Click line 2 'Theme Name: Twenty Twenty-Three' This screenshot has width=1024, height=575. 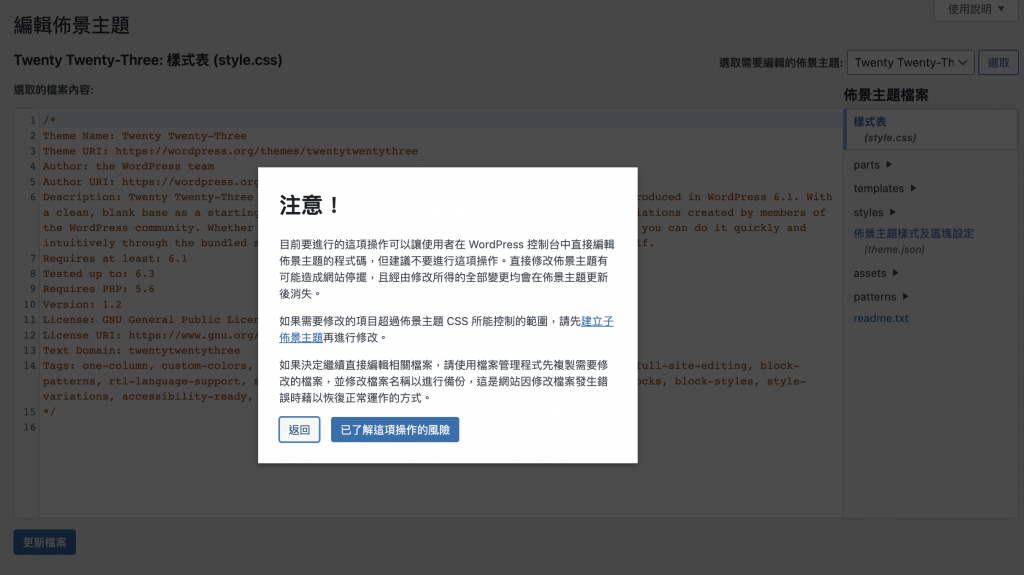(145, 136)
